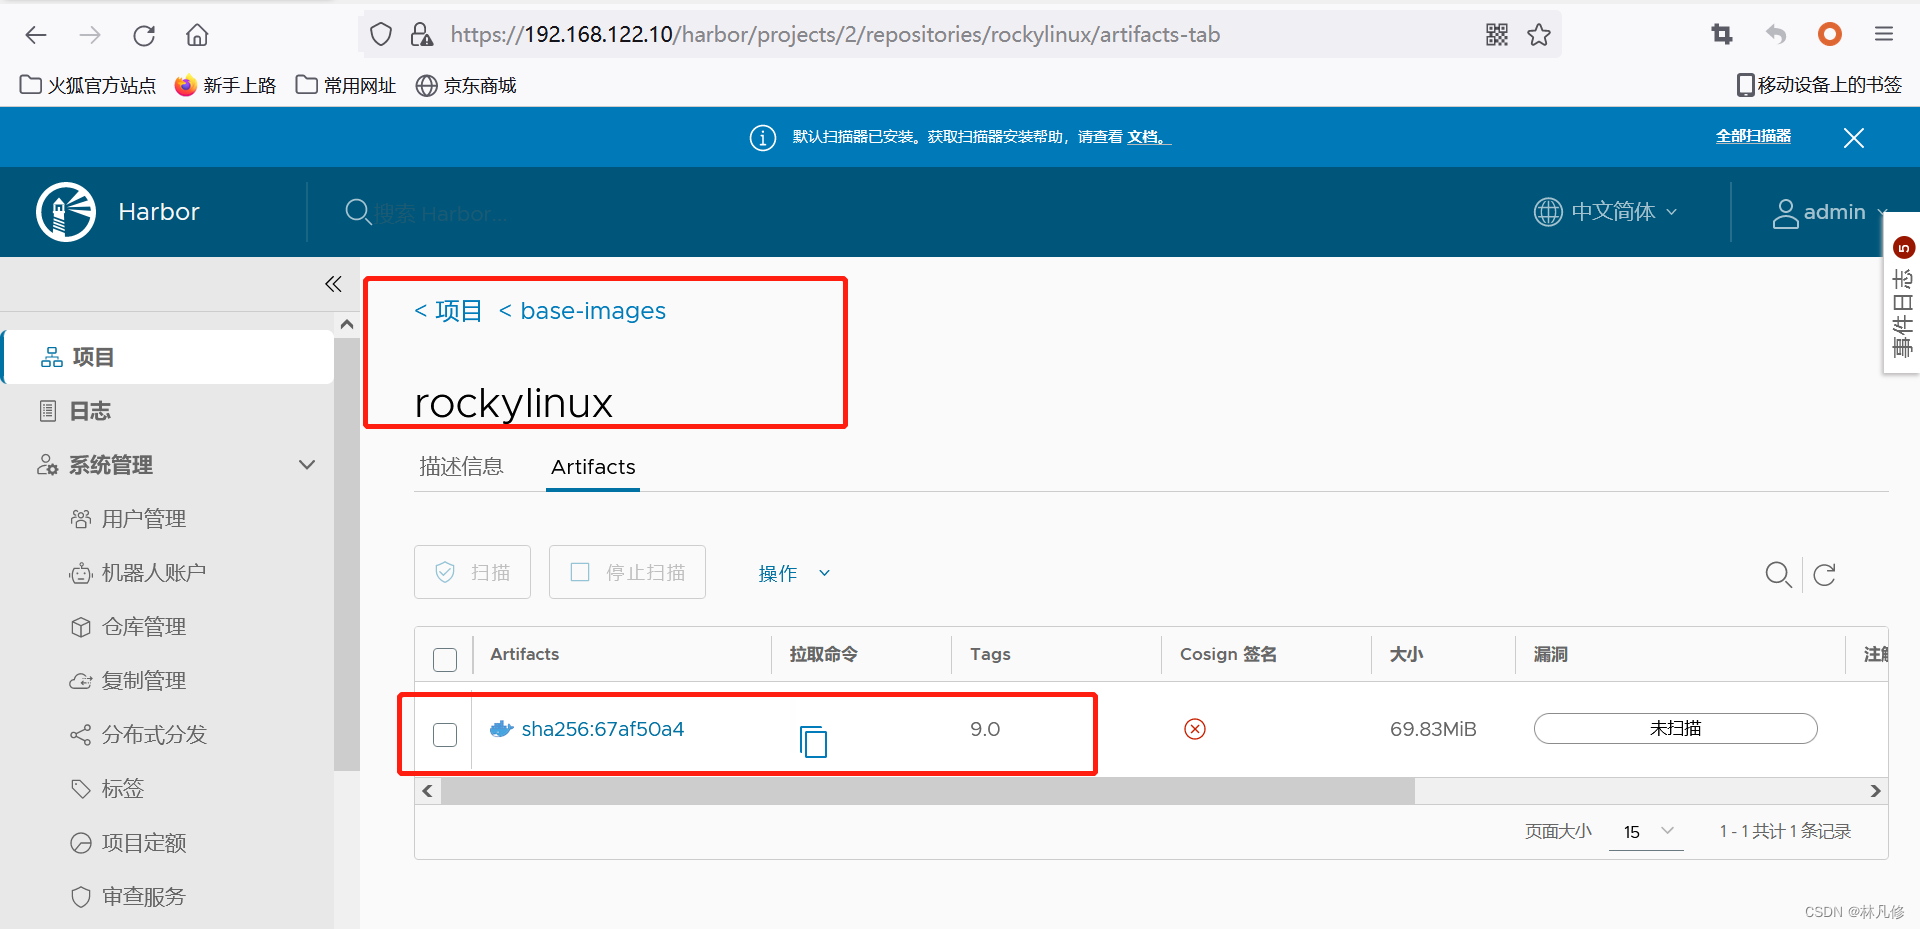
Task: Select all artifacts via the header checkbox
Action: coord(445,660)
